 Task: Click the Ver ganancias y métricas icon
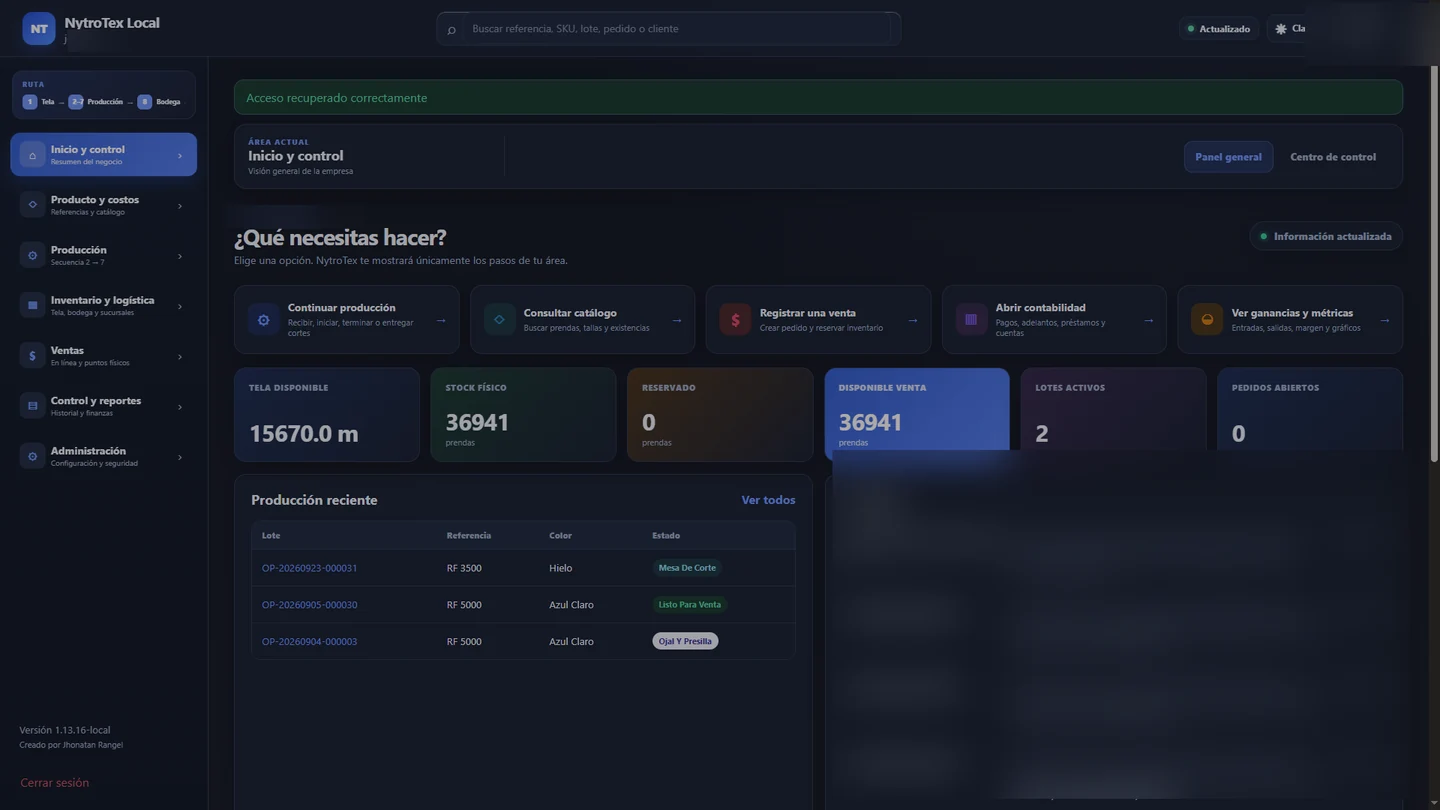point(1207,320)
